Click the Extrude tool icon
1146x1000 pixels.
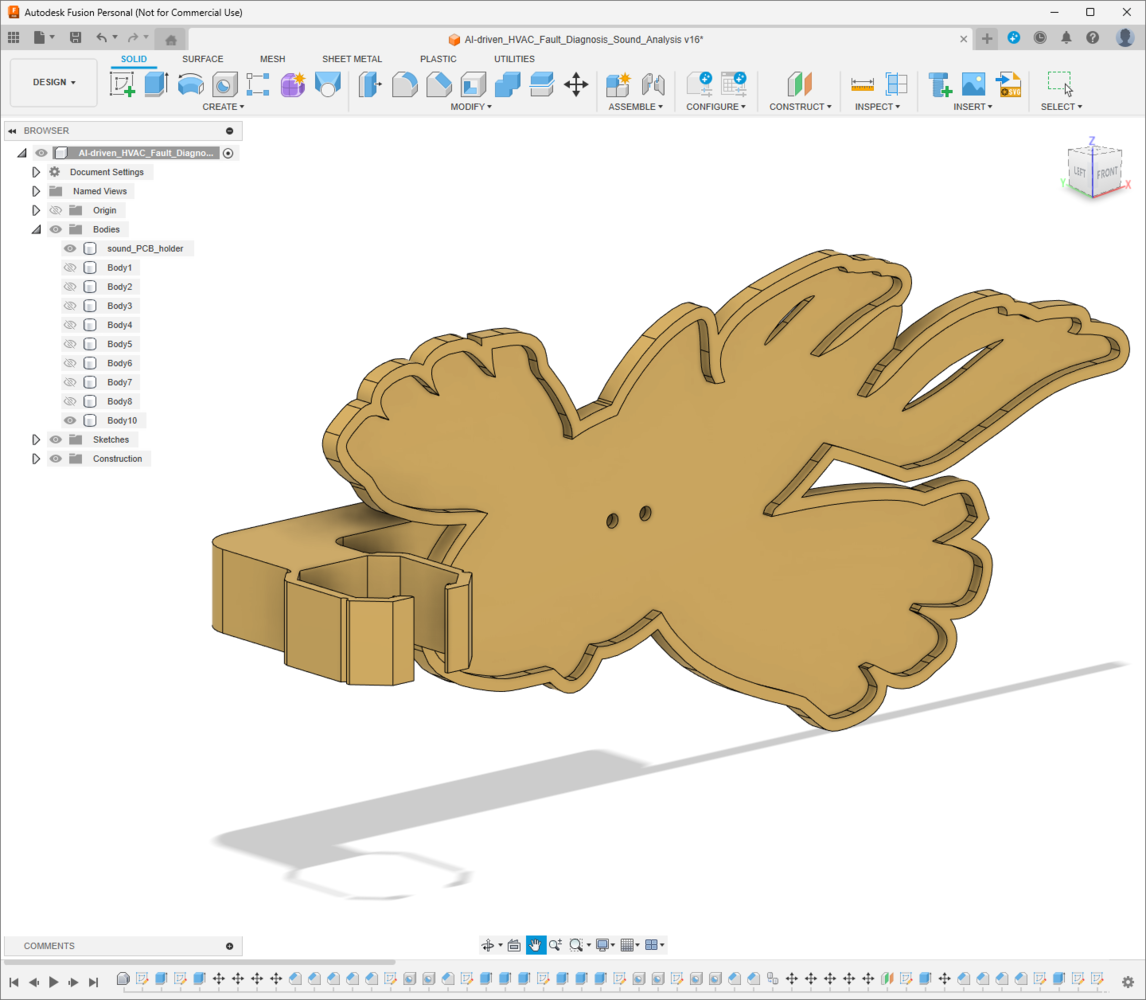pyautogui.click(x=156, y=84)
